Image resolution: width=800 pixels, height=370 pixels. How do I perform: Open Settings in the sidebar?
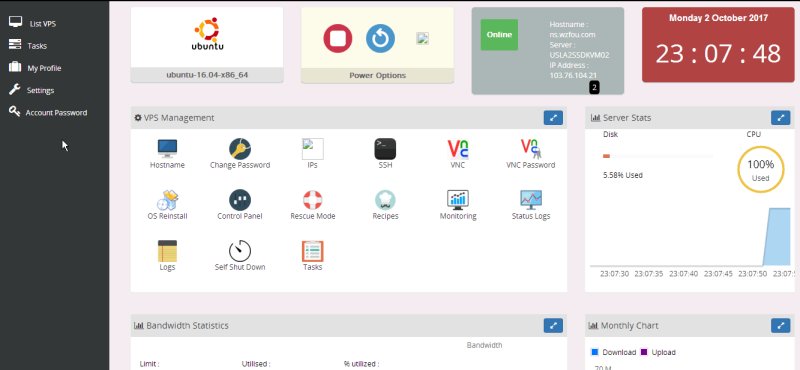point(31,90)
